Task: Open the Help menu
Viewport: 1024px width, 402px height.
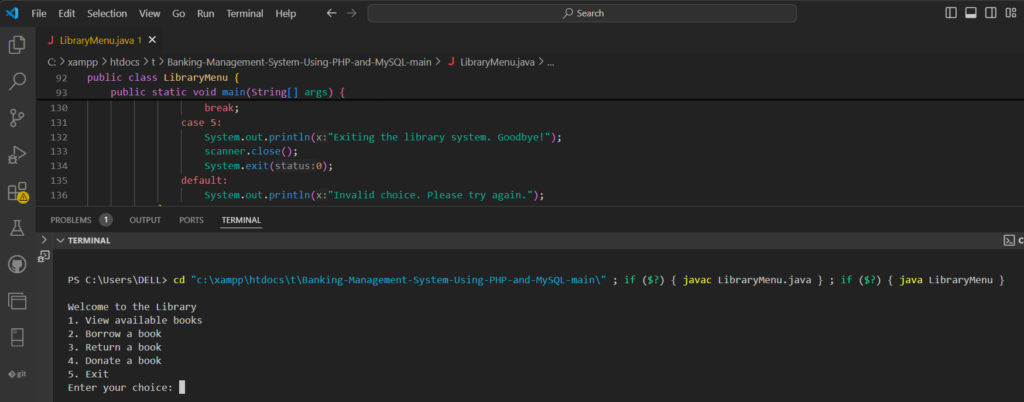Action: coord(285,13)
